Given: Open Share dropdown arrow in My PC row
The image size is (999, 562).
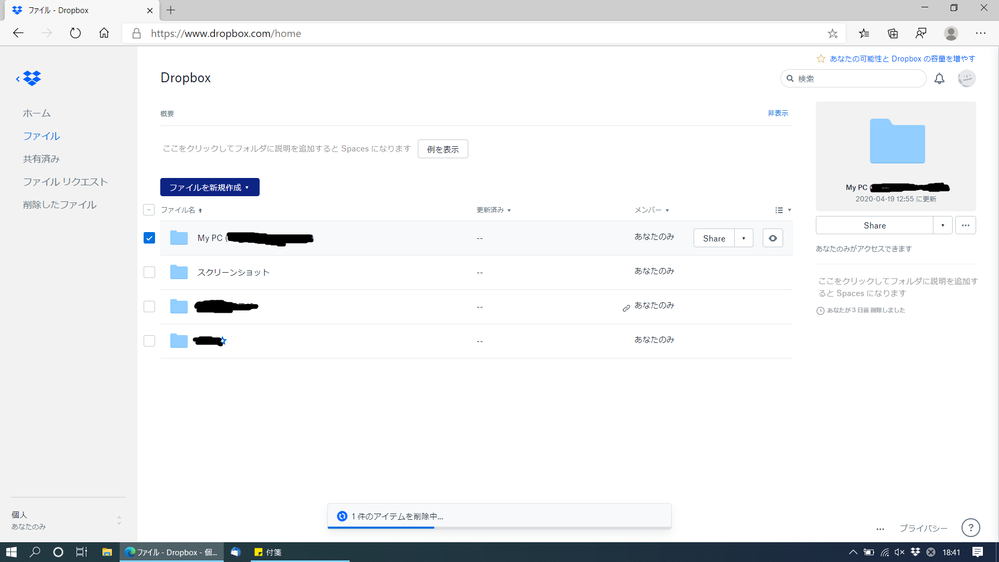Looking at the screenshot, I should point(744,238).
